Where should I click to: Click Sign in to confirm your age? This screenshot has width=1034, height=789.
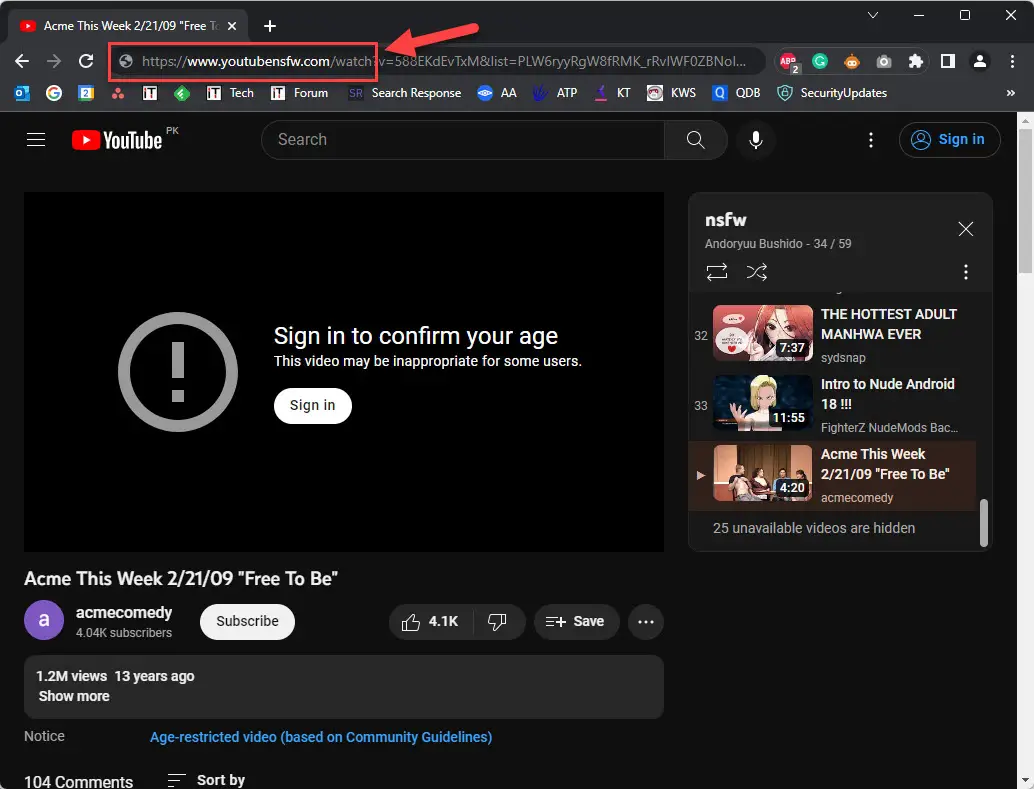click(312, 405)
